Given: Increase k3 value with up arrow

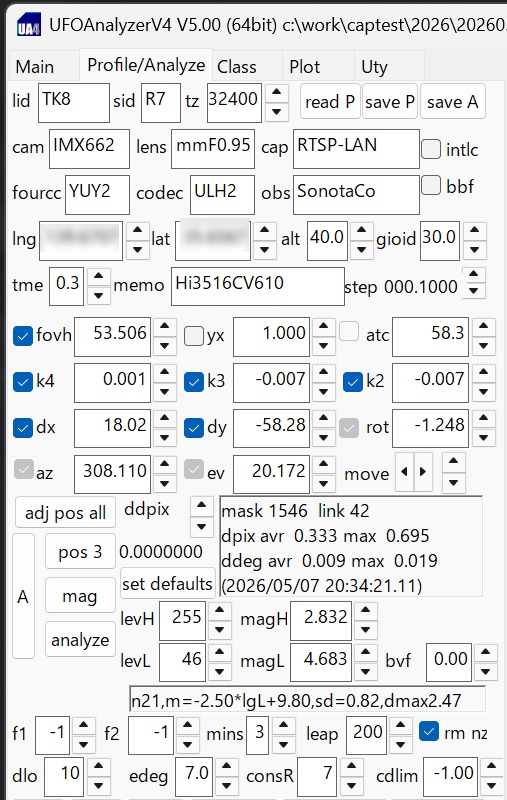Looking at the screenshot, I should click(x=323, y=372).
